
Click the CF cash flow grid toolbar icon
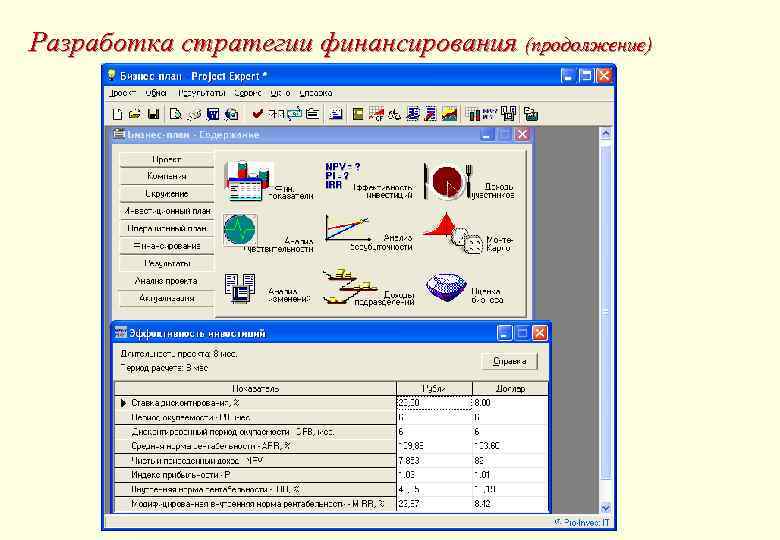(x=376, y=114)
